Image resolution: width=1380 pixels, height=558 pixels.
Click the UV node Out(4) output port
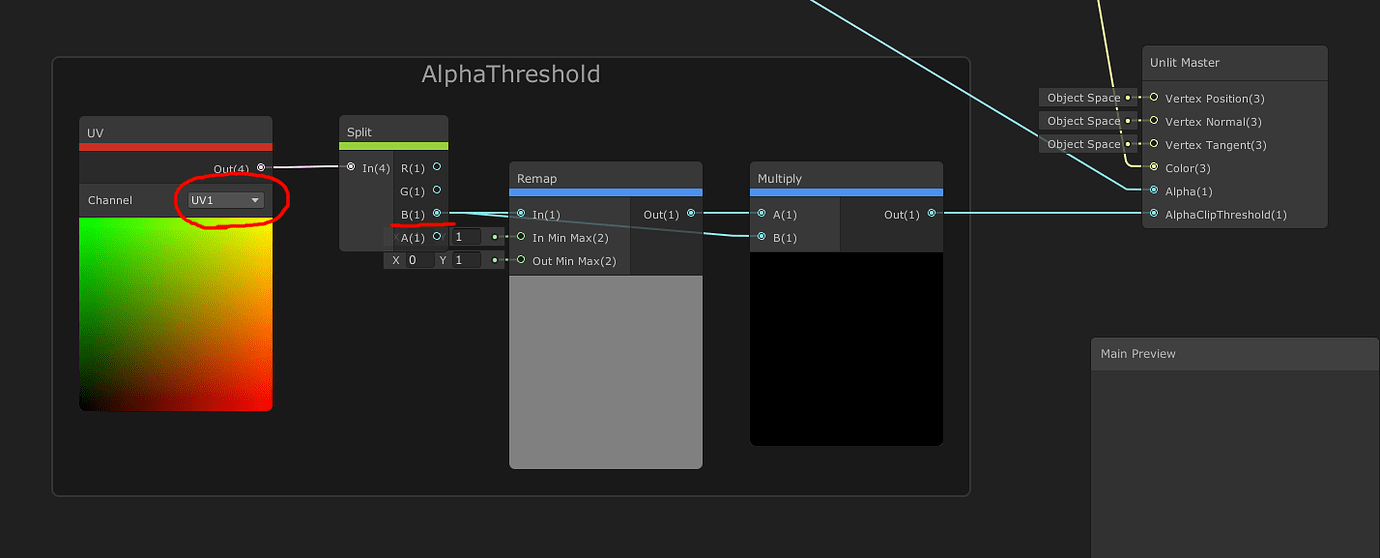pyautogui.click(x=261, y=168)
